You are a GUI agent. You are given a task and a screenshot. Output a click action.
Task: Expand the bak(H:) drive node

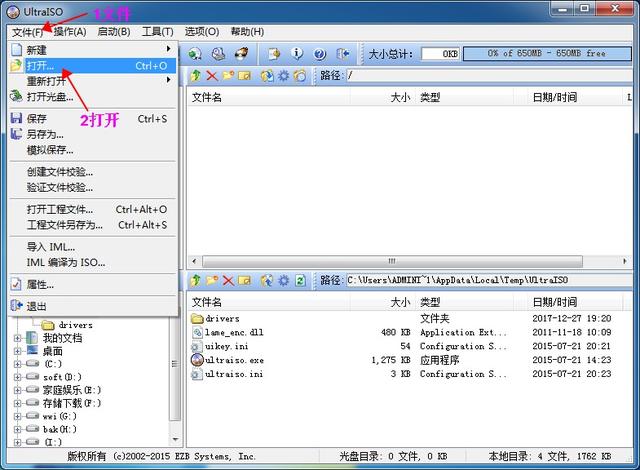[x=17, y=429]
